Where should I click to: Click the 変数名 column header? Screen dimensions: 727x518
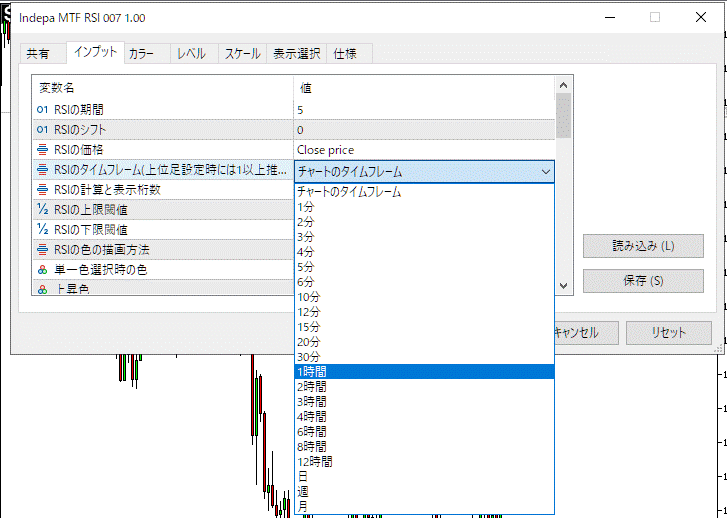tap(163, 88)
